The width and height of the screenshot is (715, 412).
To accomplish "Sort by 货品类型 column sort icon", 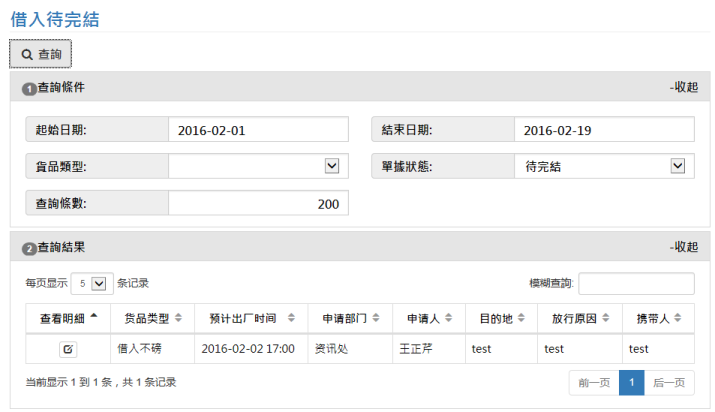I will click(x=179, y=319).
